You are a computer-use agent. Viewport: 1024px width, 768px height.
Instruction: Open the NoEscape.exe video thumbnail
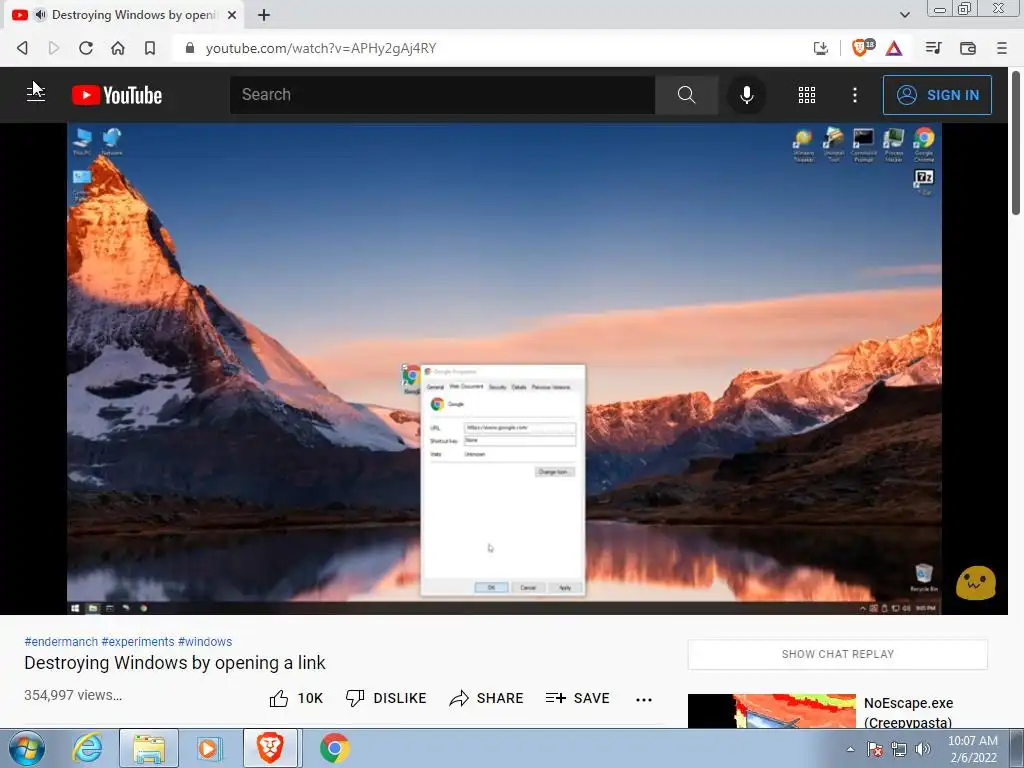coord(771,711)
